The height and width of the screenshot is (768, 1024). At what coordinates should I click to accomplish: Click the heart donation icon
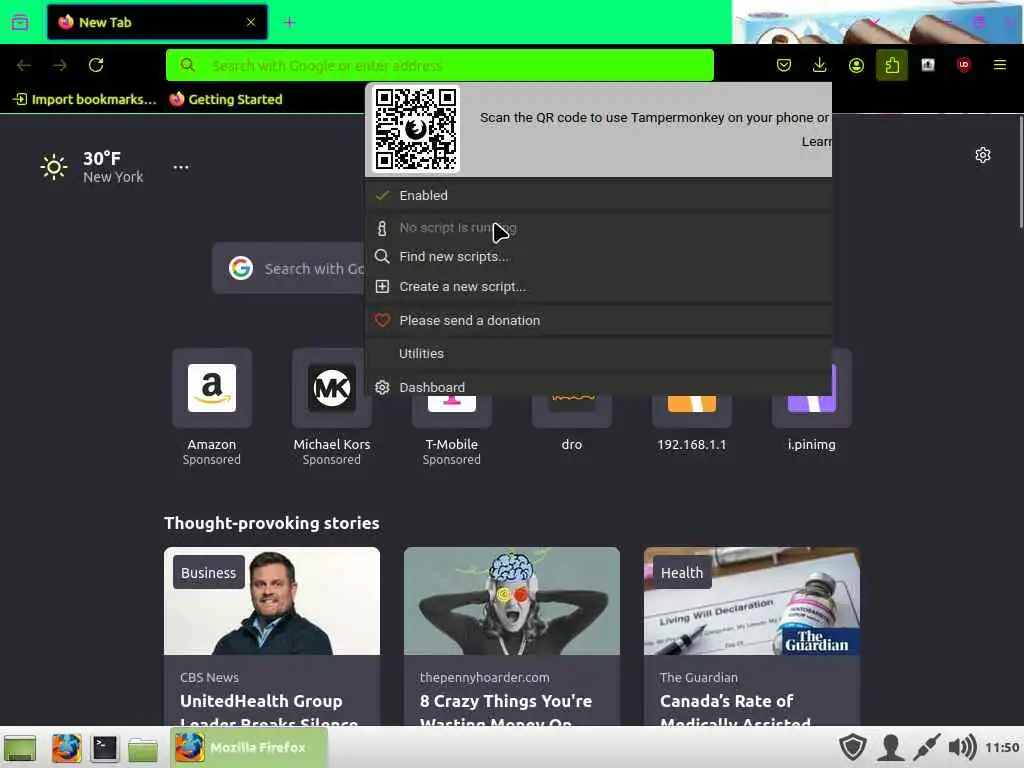[x=382, y=321]
